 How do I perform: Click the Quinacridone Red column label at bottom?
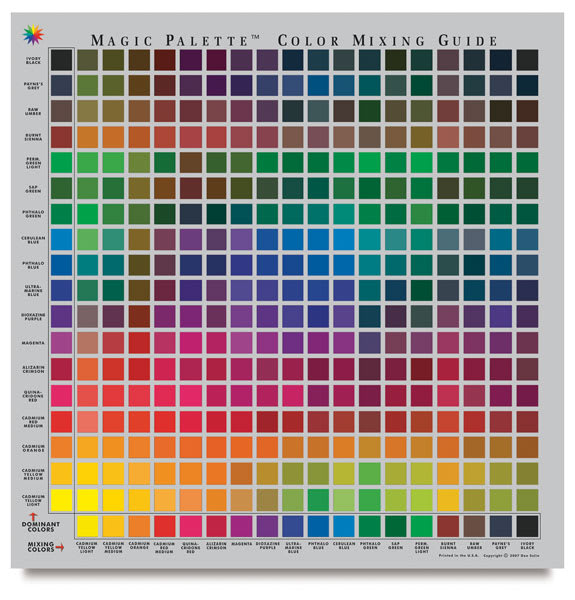(191, 548)
